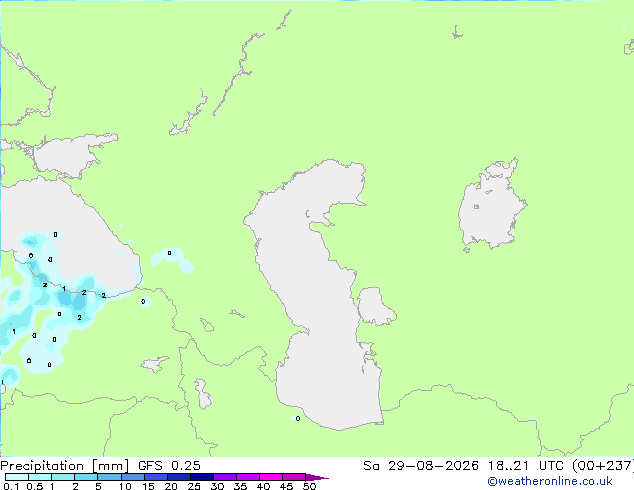Click the "25" legend scale label
The image size is (634, 490).
(194, 486)
